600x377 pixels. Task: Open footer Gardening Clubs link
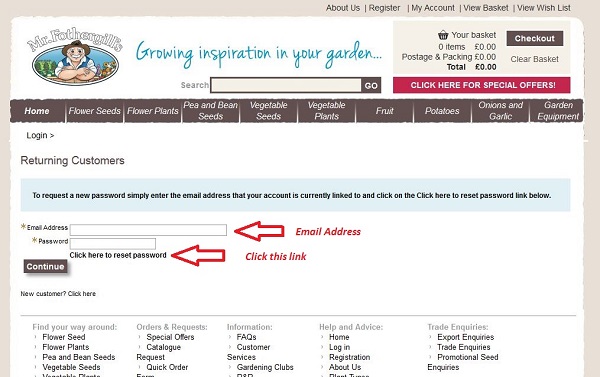(265, 367)
